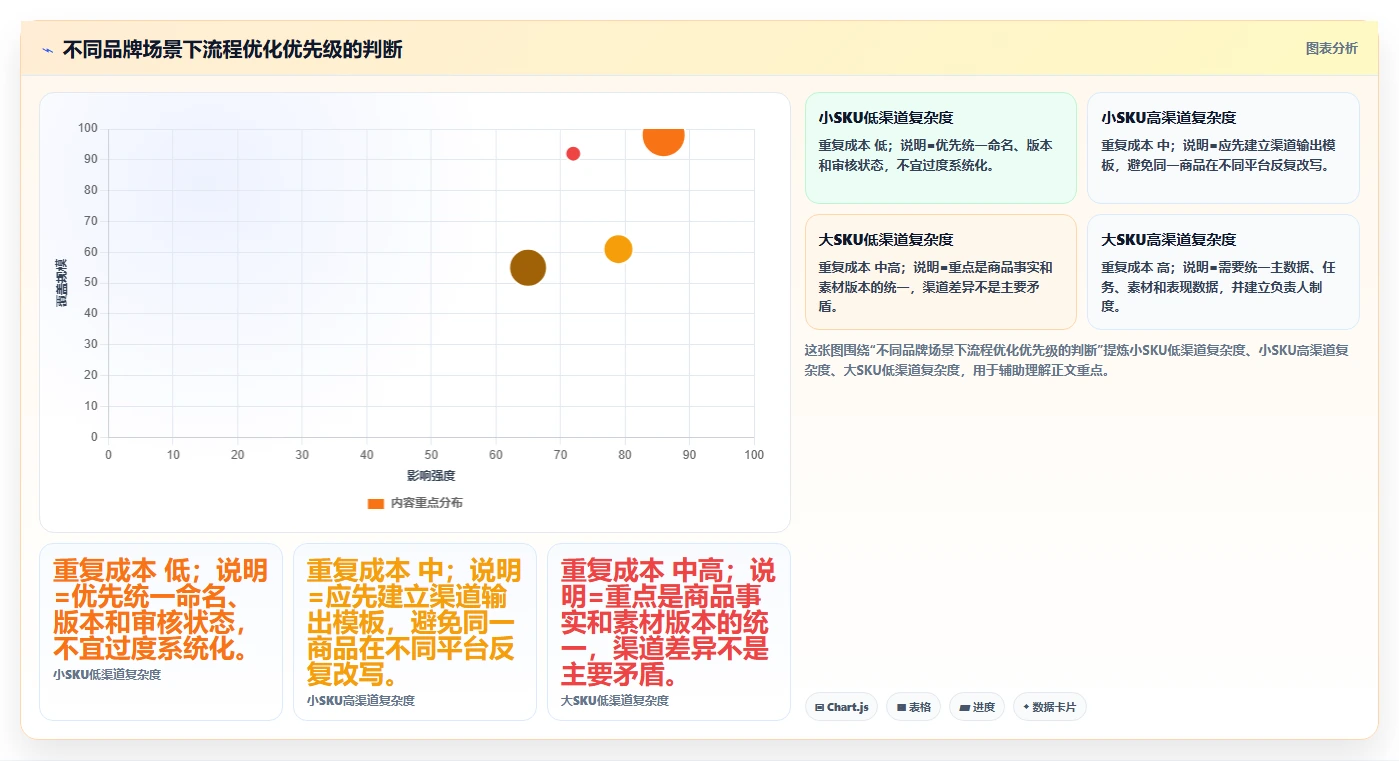Toggle the 内容重点分布 legend item
This screenshot has width=1399, height=761.
415,503
